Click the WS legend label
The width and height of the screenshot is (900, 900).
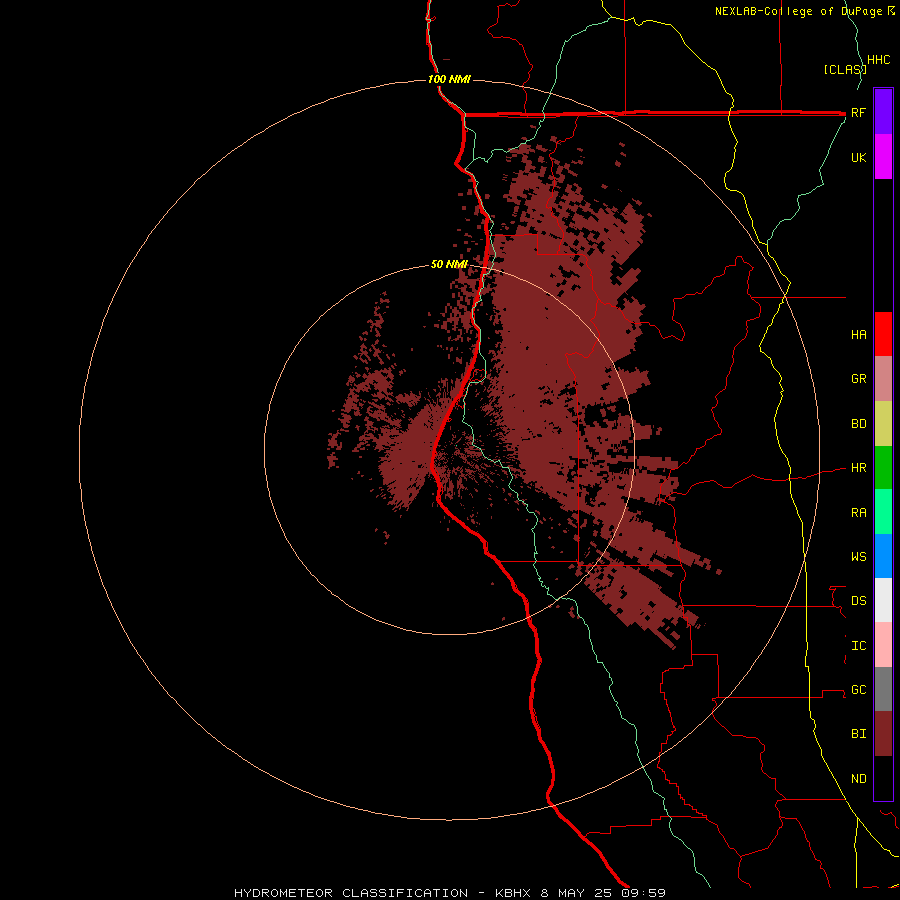(858, 556)
